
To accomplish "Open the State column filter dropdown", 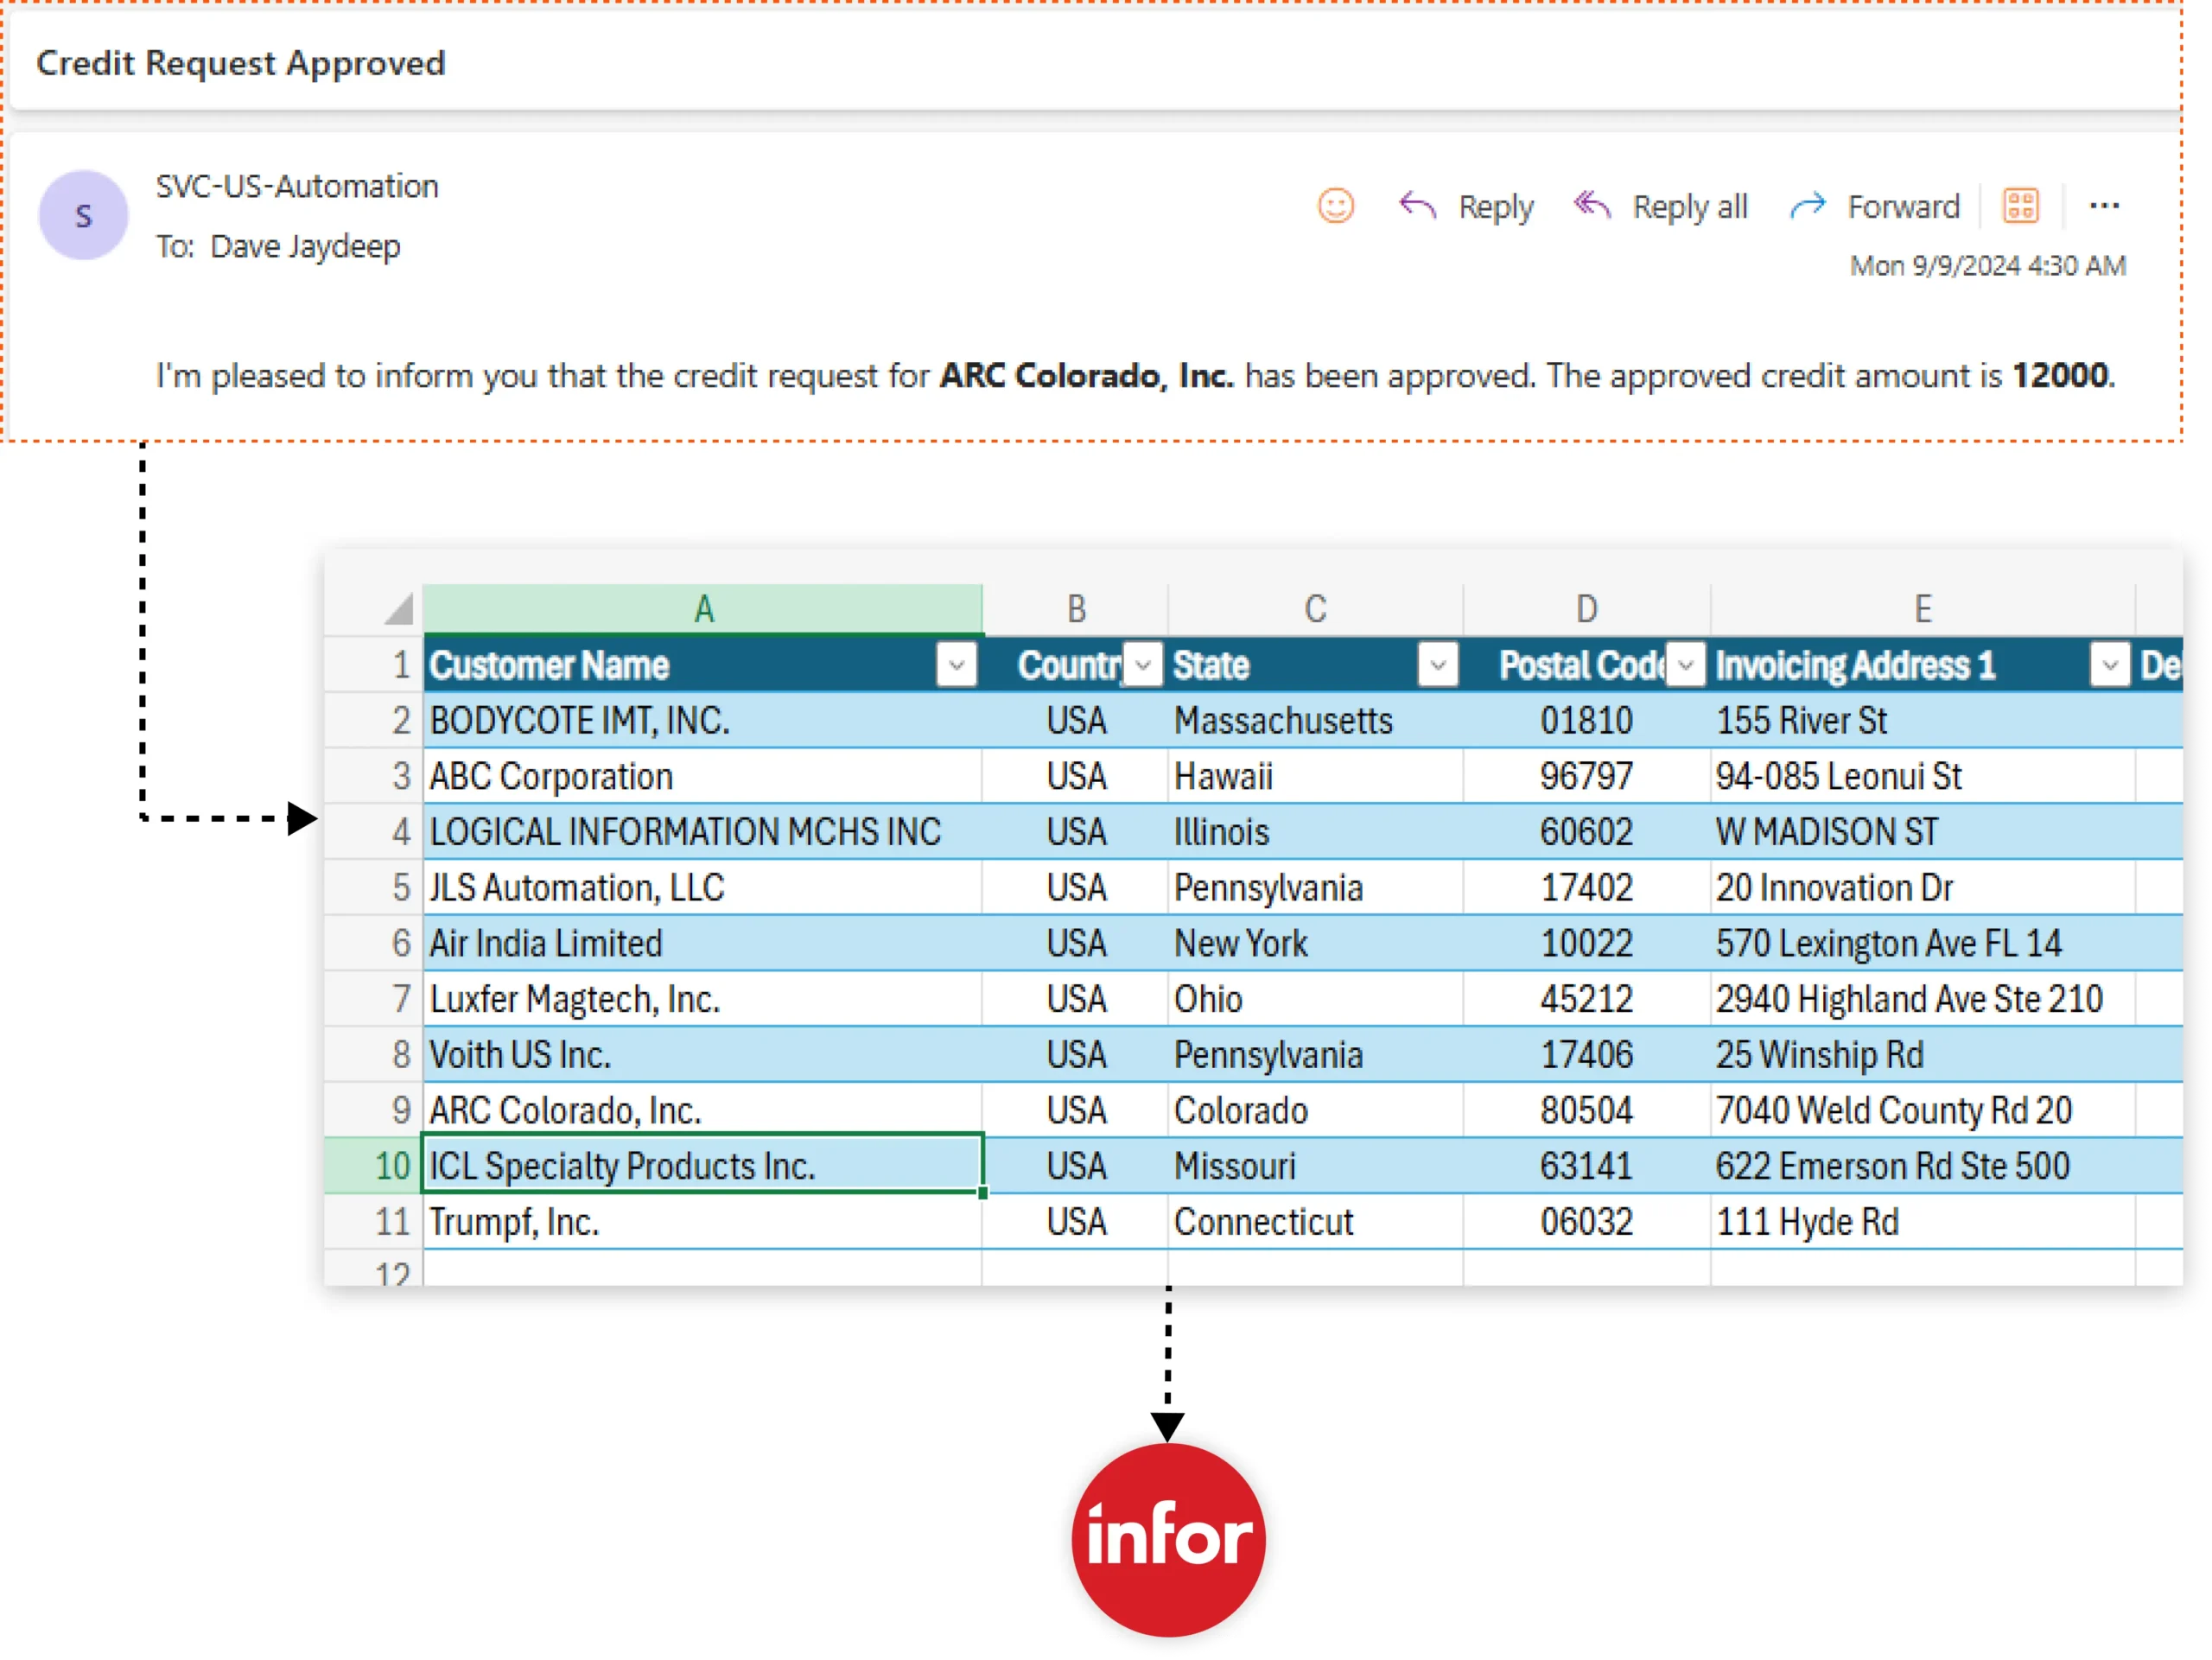I will (x=1438, y=665).
